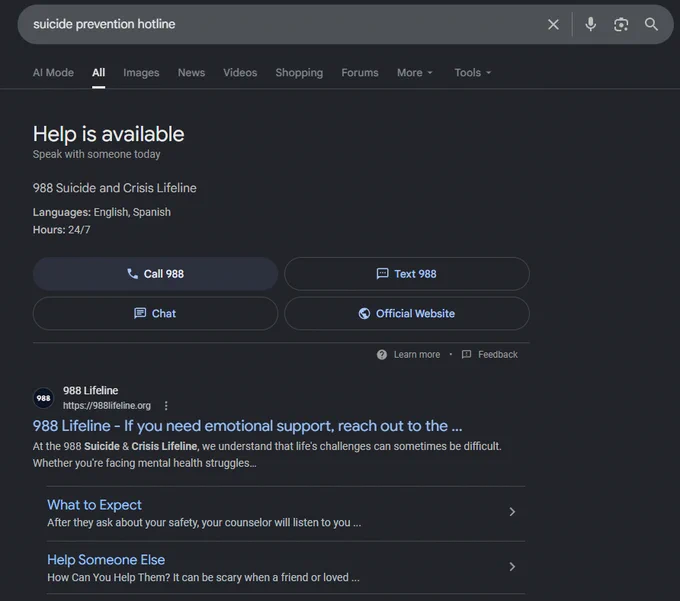Open the Learn more link

click(417, 355)
